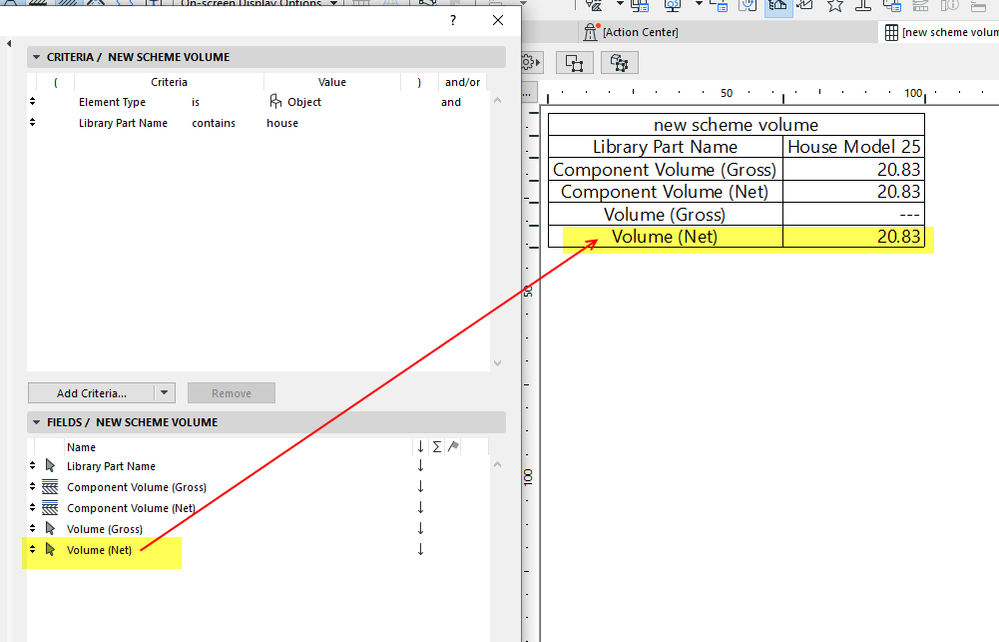Grab the reorder handle of Volume (Net) field
The width and height of the screenshot is (999, 642).
tap(32, 549)
